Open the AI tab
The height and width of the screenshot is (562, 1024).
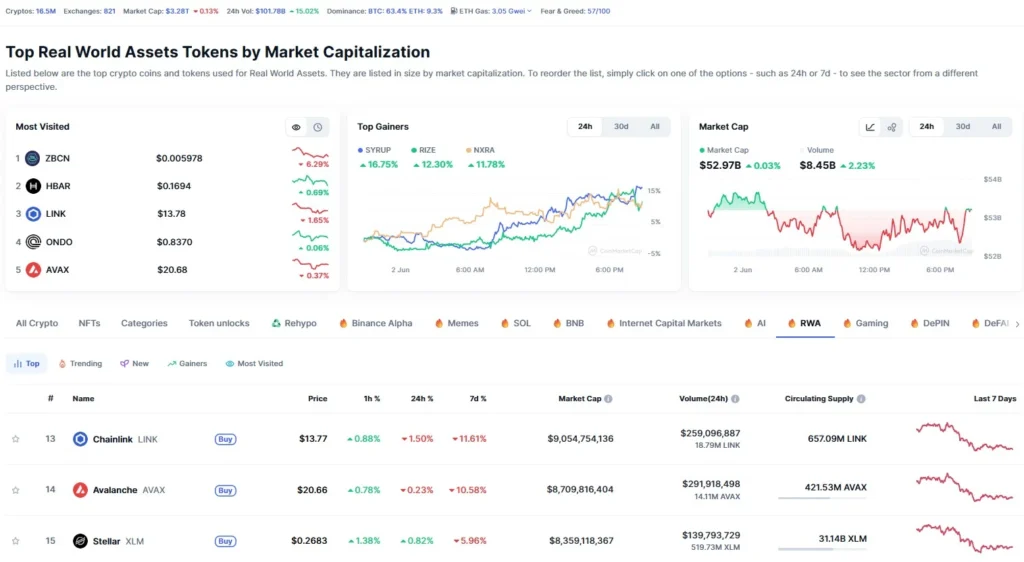(755, 323)
